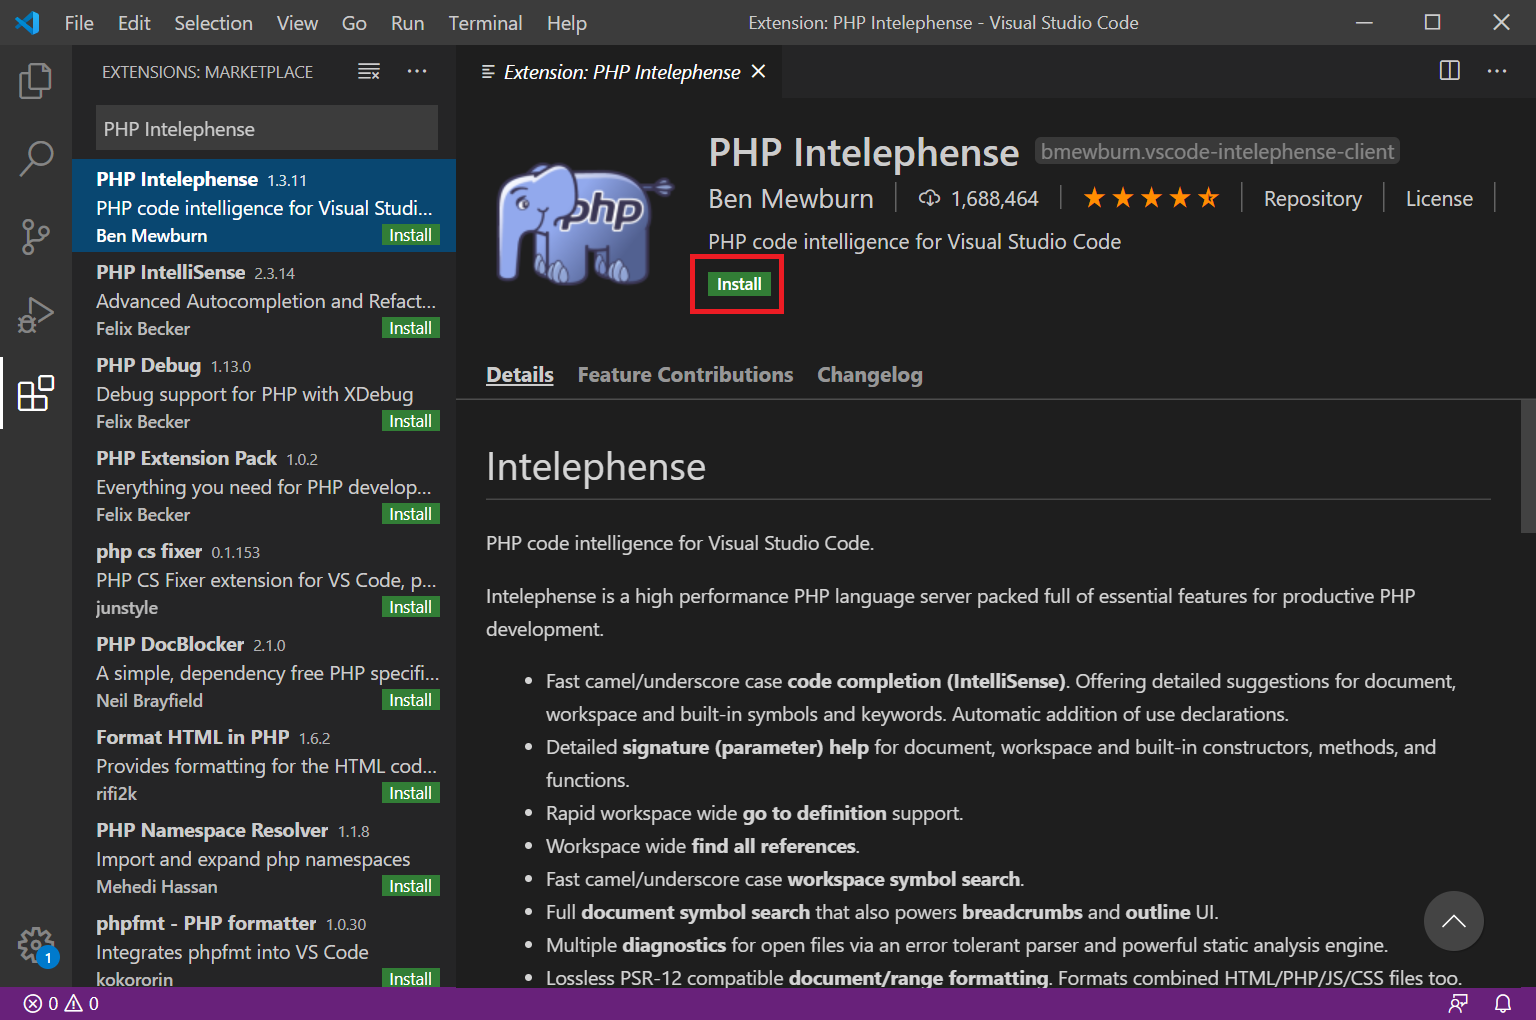Open the Explorer view in activity bar

[35, 81]
